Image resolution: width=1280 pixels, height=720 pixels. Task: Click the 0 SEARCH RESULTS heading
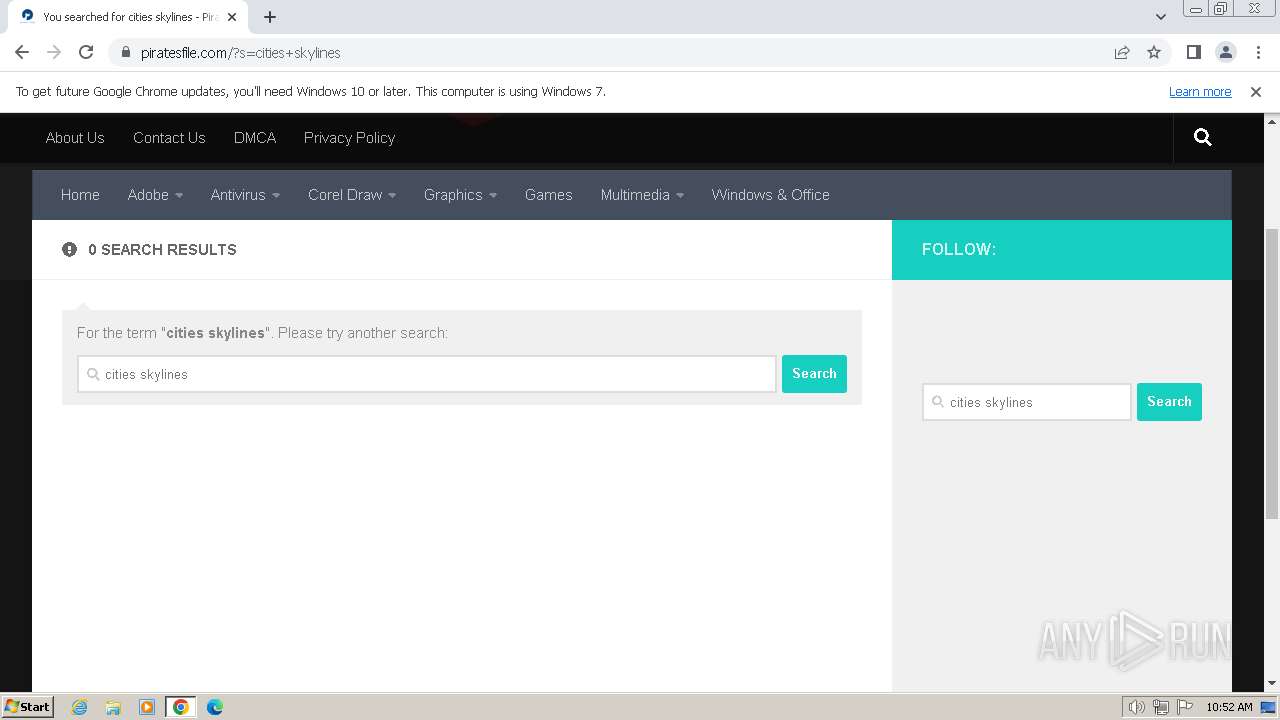pos(162,250)
